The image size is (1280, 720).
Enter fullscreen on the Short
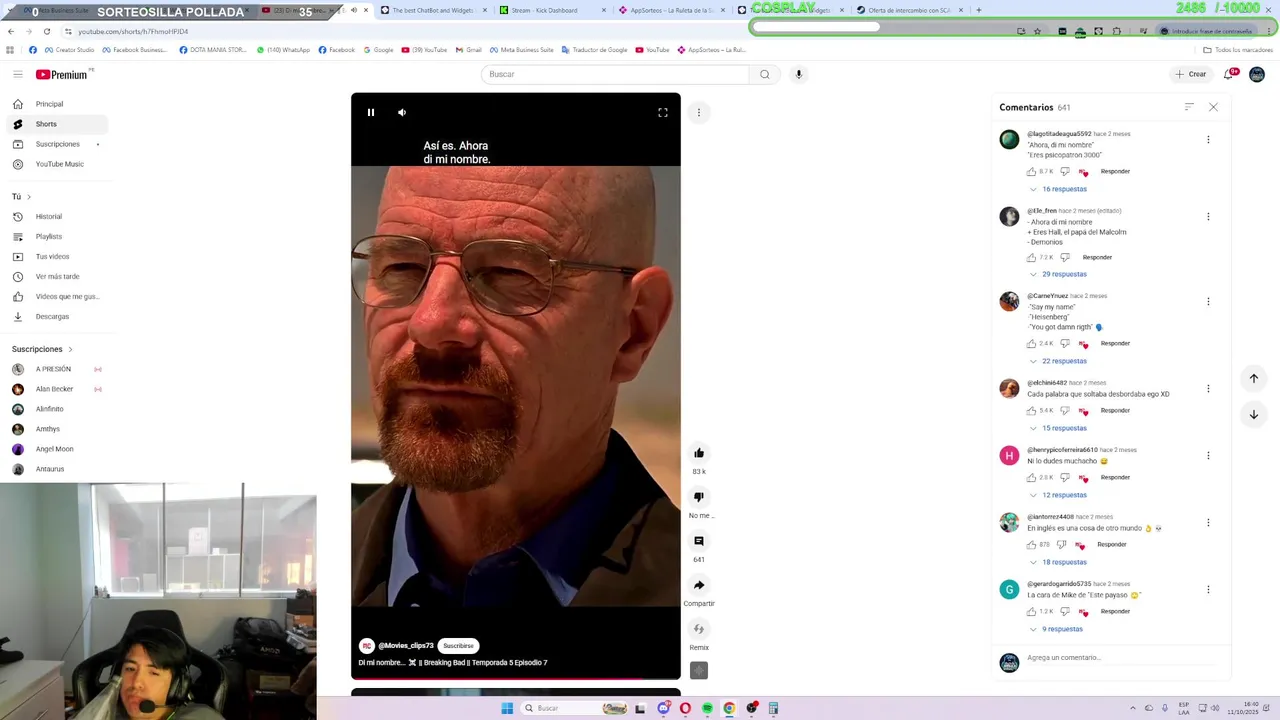[x=662, y=112]
